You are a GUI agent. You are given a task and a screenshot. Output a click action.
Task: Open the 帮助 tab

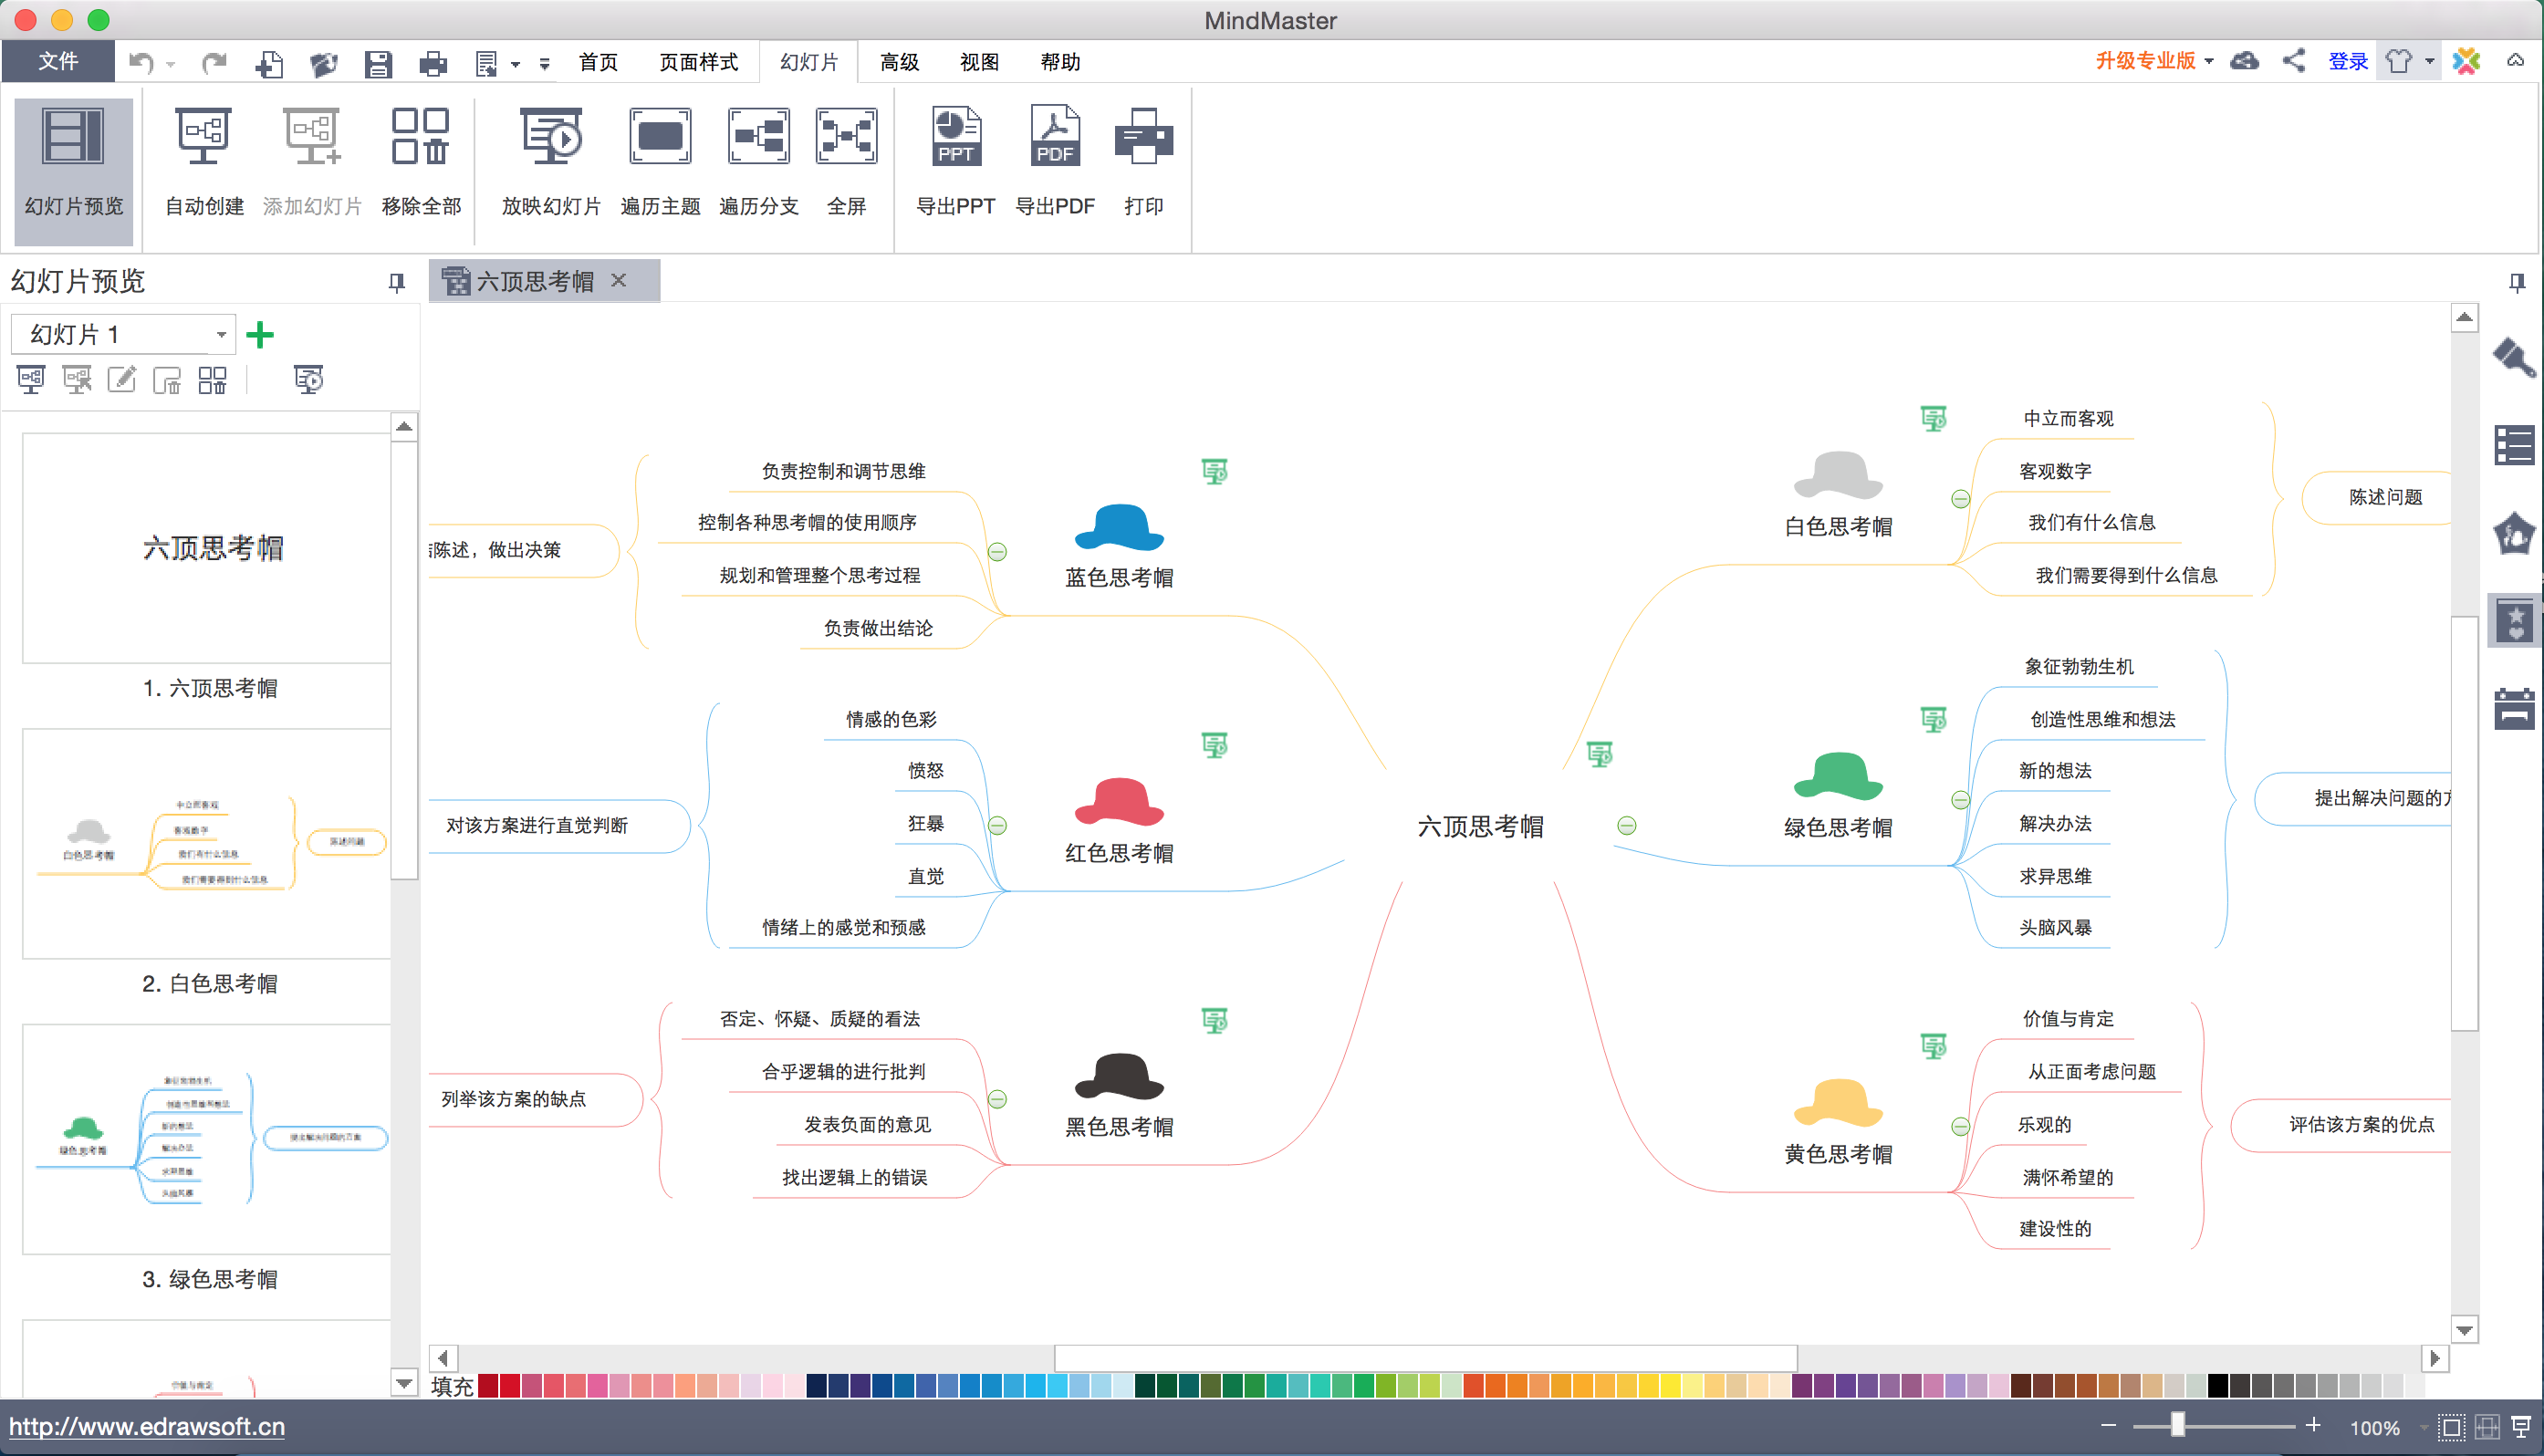click(1060, 62)
